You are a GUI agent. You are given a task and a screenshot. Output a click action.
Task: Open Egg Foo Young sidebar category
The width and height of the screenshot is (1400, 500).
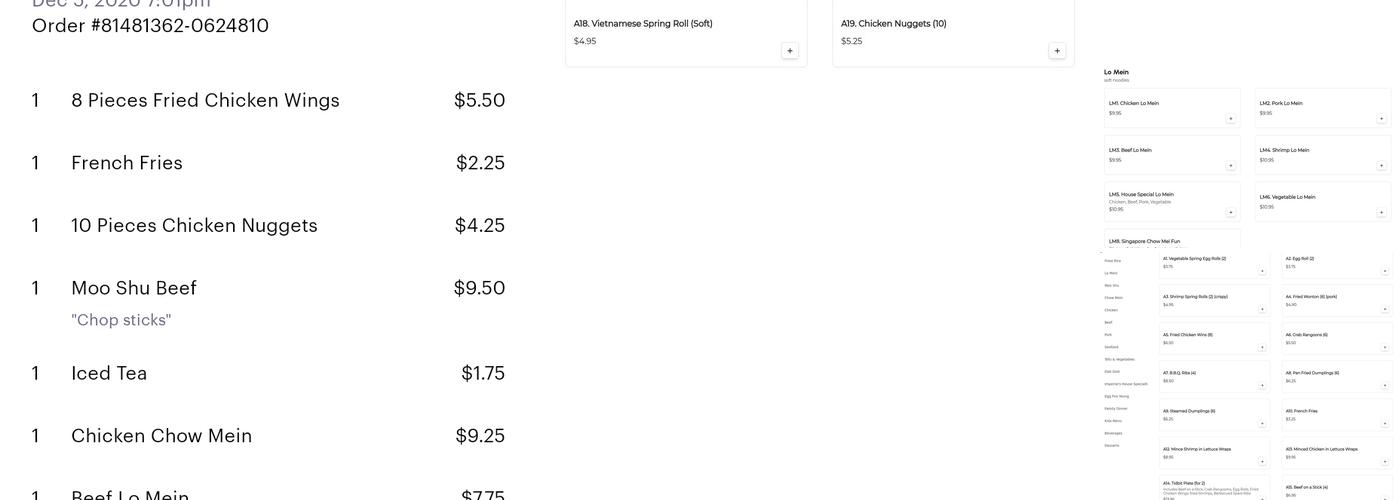pos(1117,396)
